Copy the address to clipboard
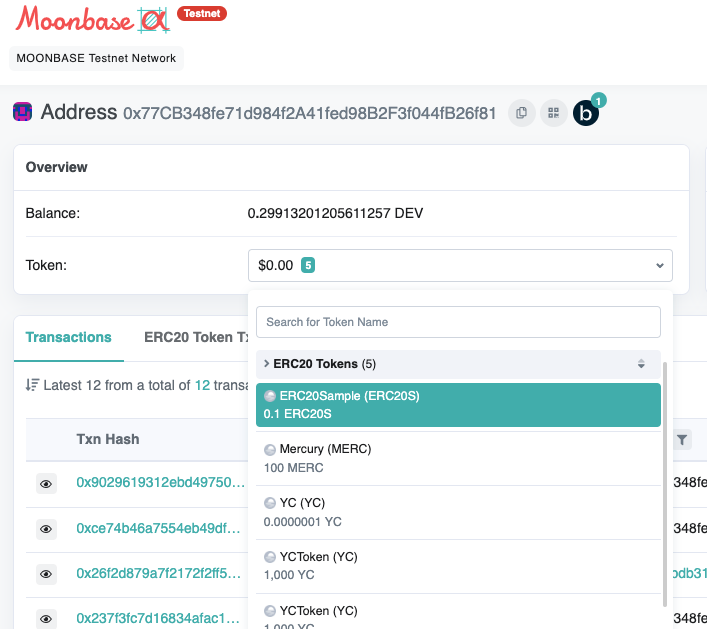The image size is (707, 629). [x=522, y=113]
